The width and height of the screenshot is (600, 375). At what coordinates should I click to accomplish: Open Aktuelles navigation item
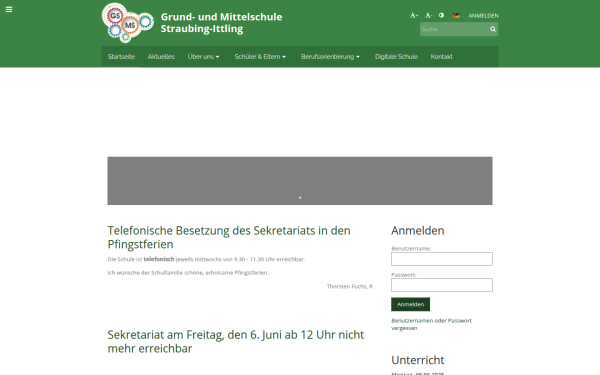point(161,57)
